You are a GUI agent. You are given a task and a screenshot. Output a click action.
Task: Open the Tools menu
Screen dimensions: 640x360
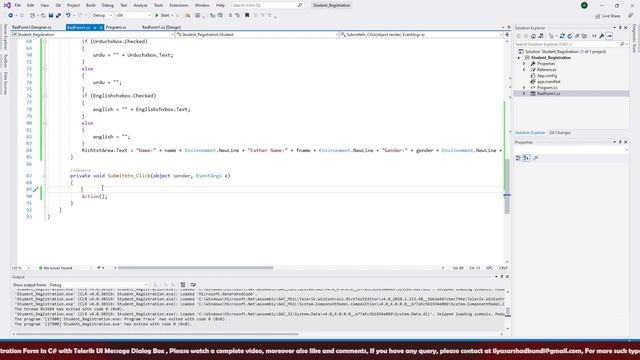pyautogui.click(x=158, y=5)
